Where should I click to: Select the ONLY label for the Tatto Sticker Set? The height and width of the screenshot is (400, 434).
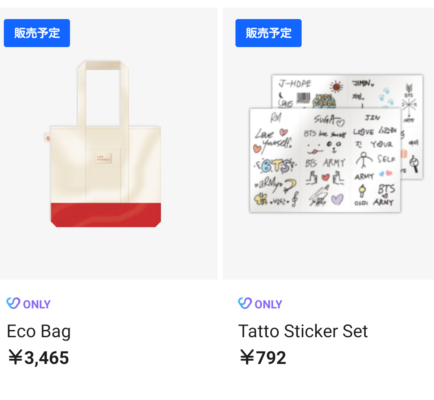coord(268,304)
